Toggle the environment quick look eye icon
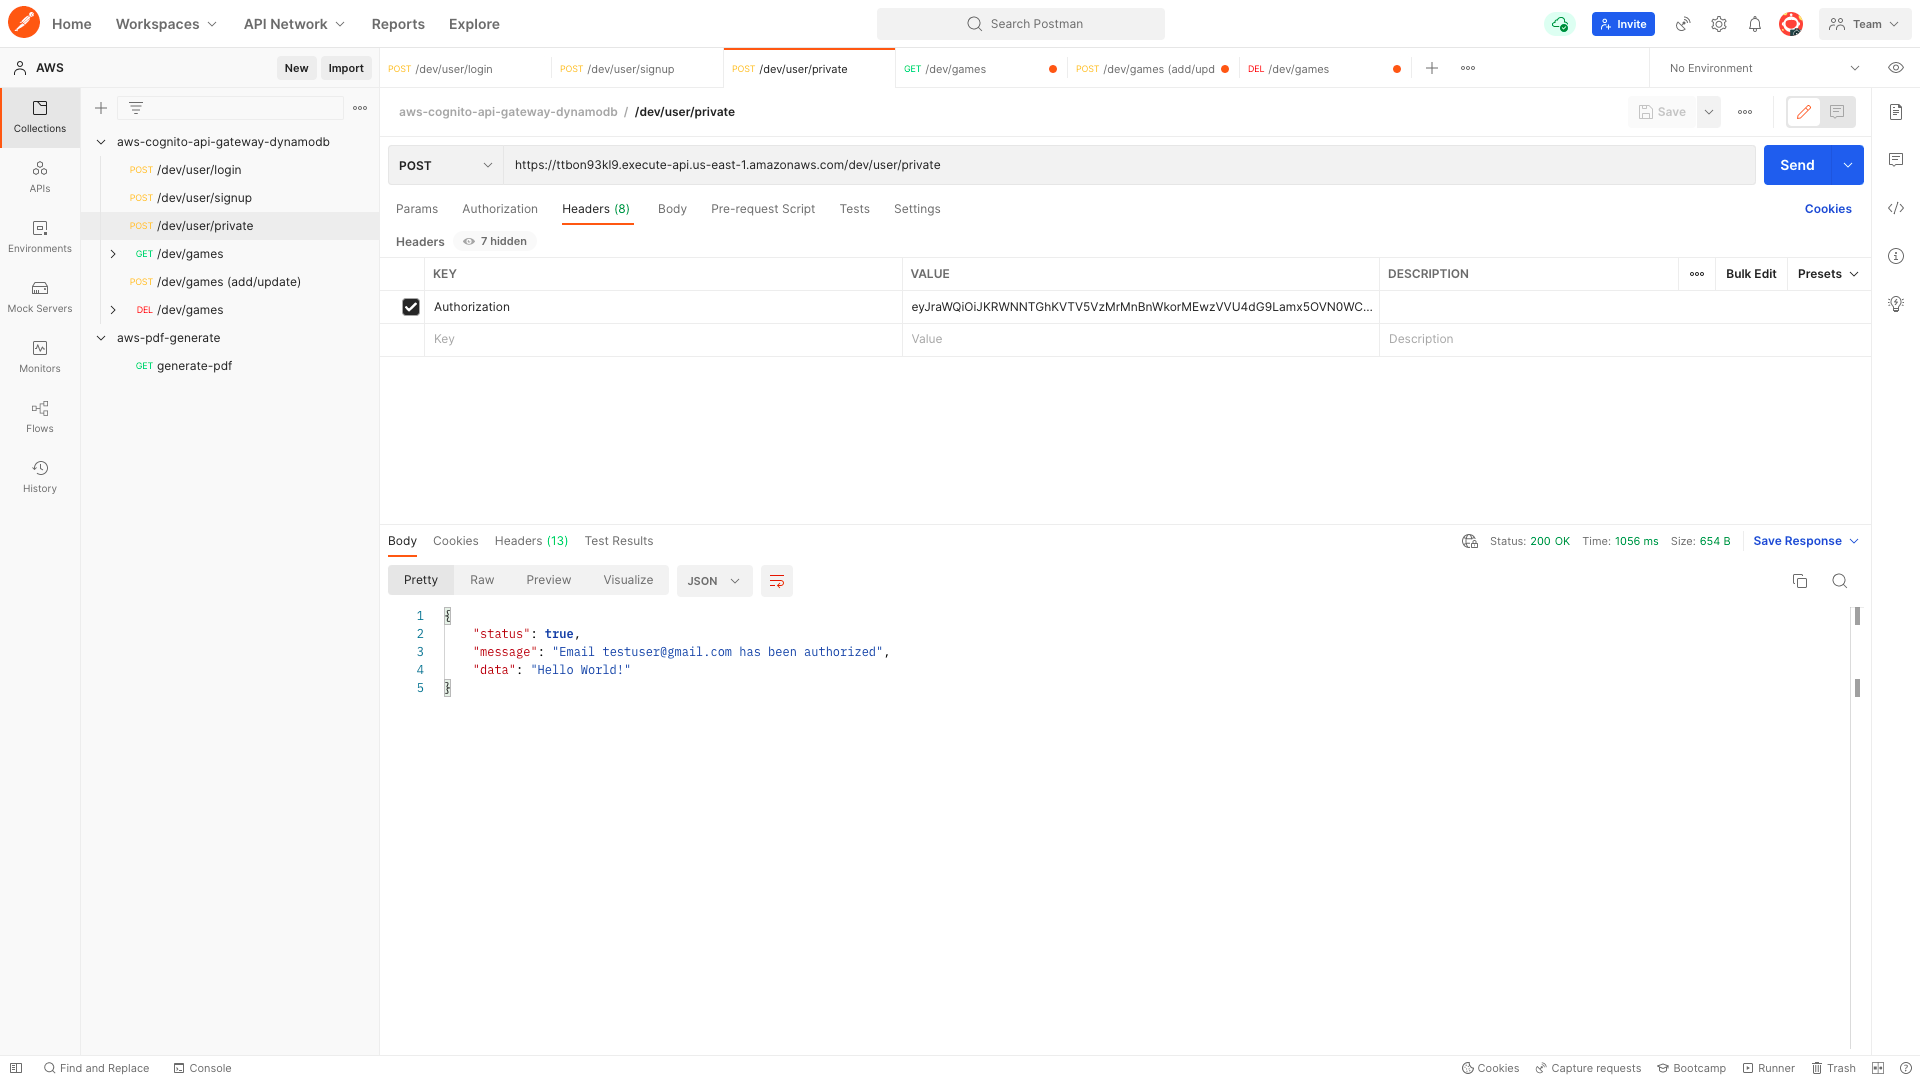 1895,68
